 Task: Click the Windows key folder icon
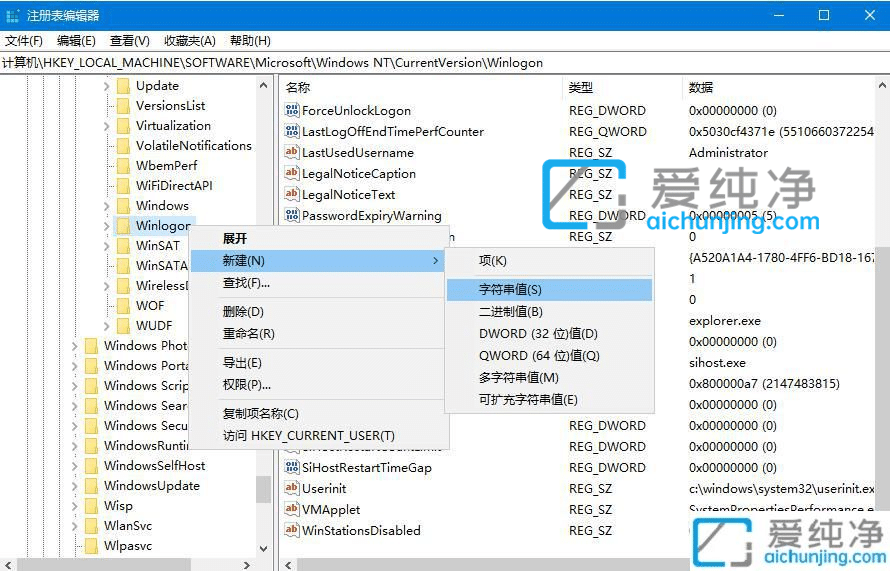123,205
